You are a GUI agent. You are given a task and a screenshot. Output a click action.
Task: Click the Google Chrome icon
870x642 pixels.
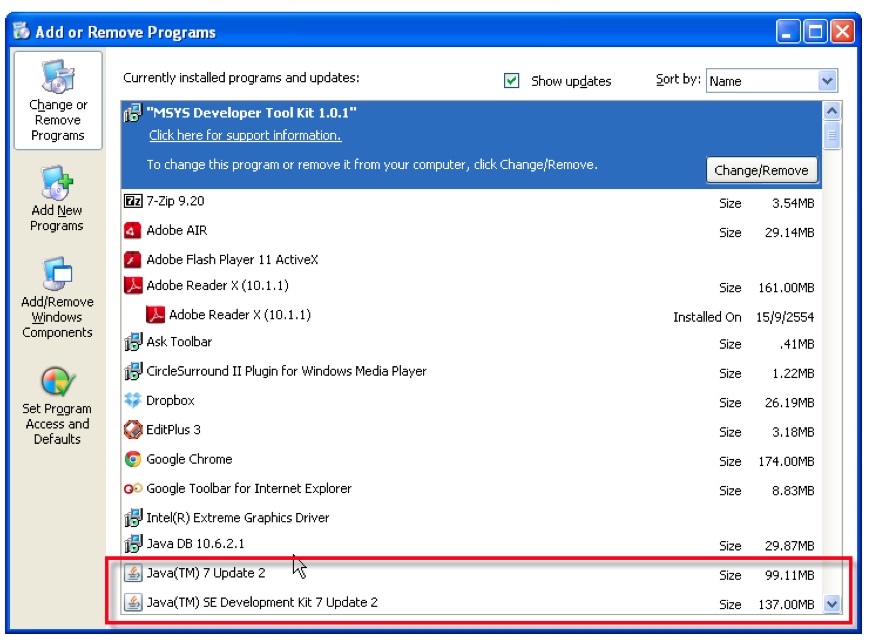click(x=133, y=459)
